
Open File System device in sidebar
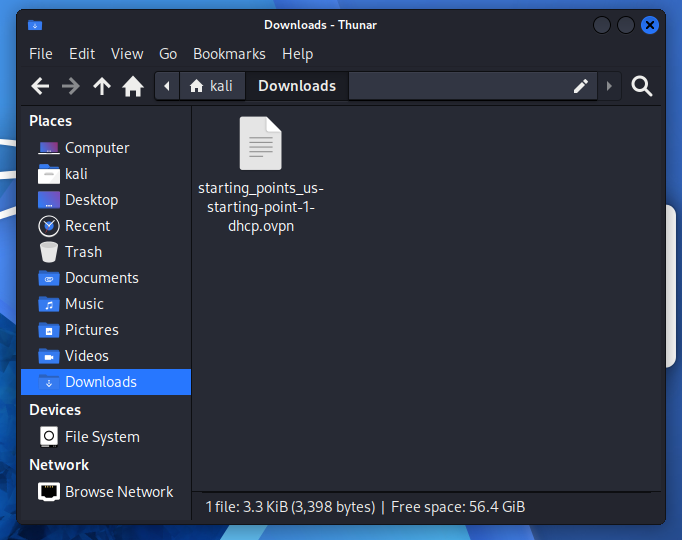(x=106, y=437)
